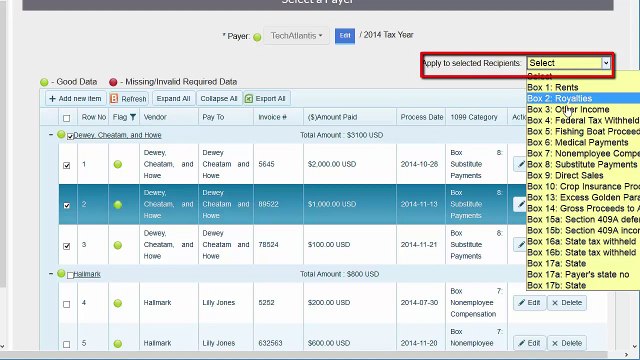Click Edit button for invoice 5252
640x360 pixels.
(529, 303)
